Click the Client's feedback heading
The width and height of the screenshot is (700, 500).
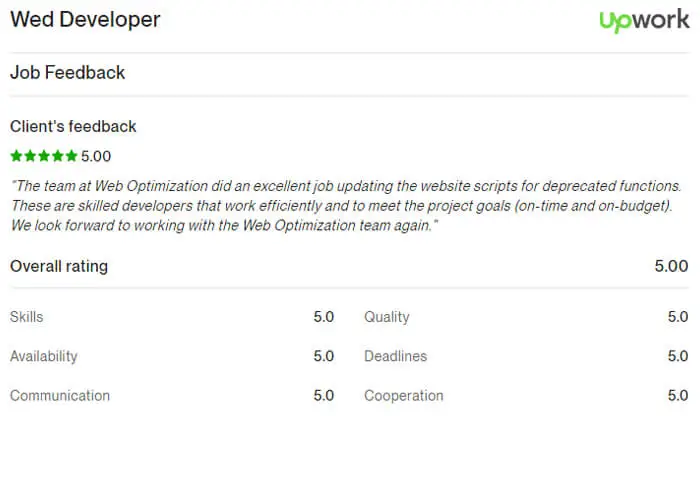(x=73, y=126)
